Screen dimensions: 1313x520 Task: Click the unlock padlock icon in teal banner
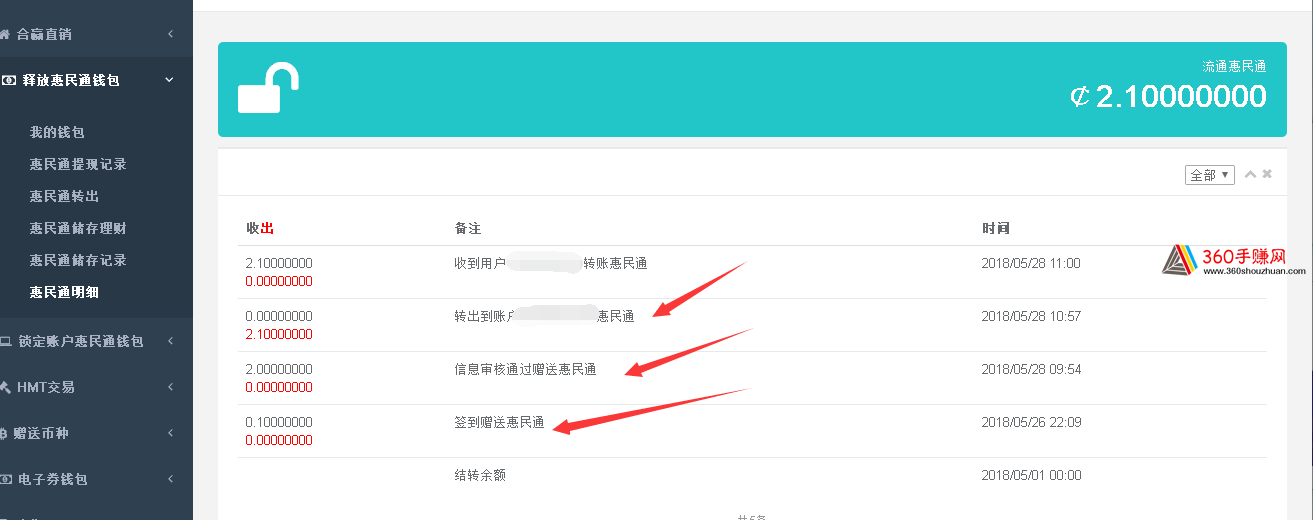[x=268, y=88]
